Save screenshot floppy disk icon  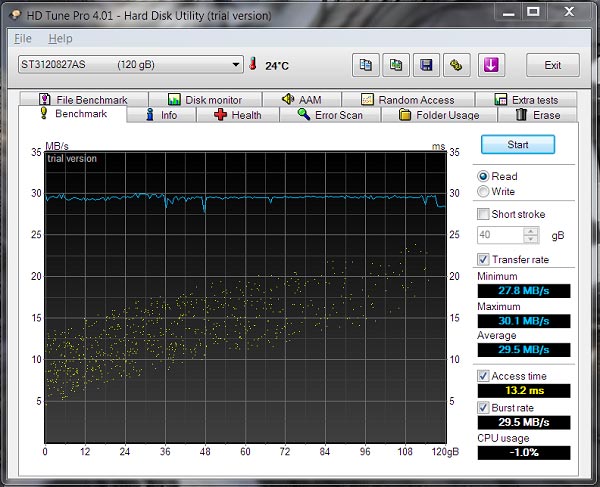(426, 65)
